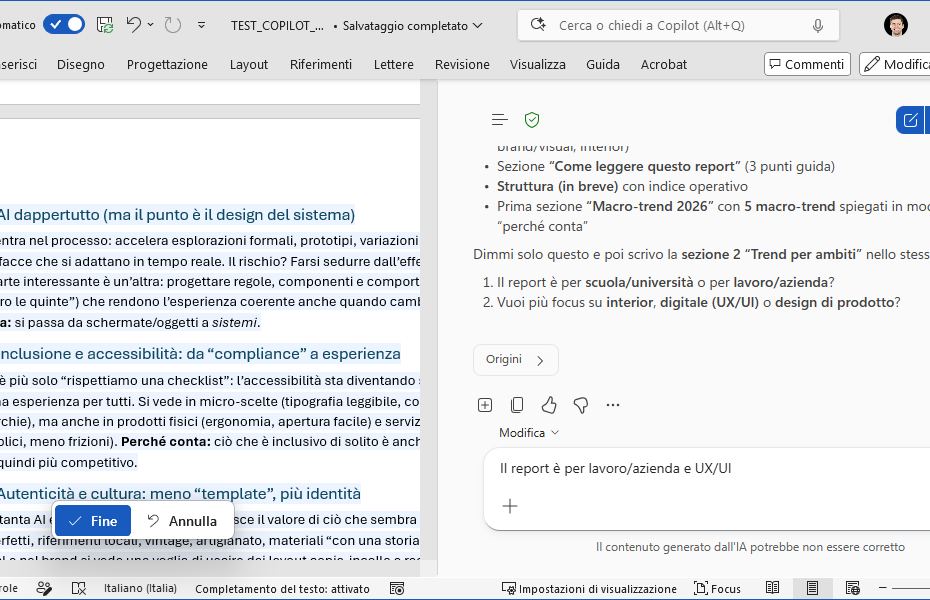Image resolution: width=930 pixels, height=600 pixels.
Task: Undo the last action
Action: coord(133,25)
